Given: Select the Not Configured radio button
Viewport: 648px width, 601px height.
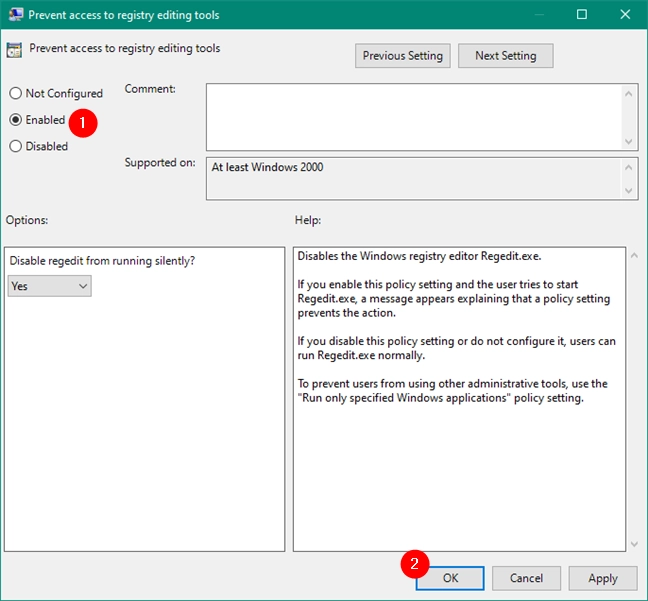Looking at the screenshot, I should click(x=16, y=93).
